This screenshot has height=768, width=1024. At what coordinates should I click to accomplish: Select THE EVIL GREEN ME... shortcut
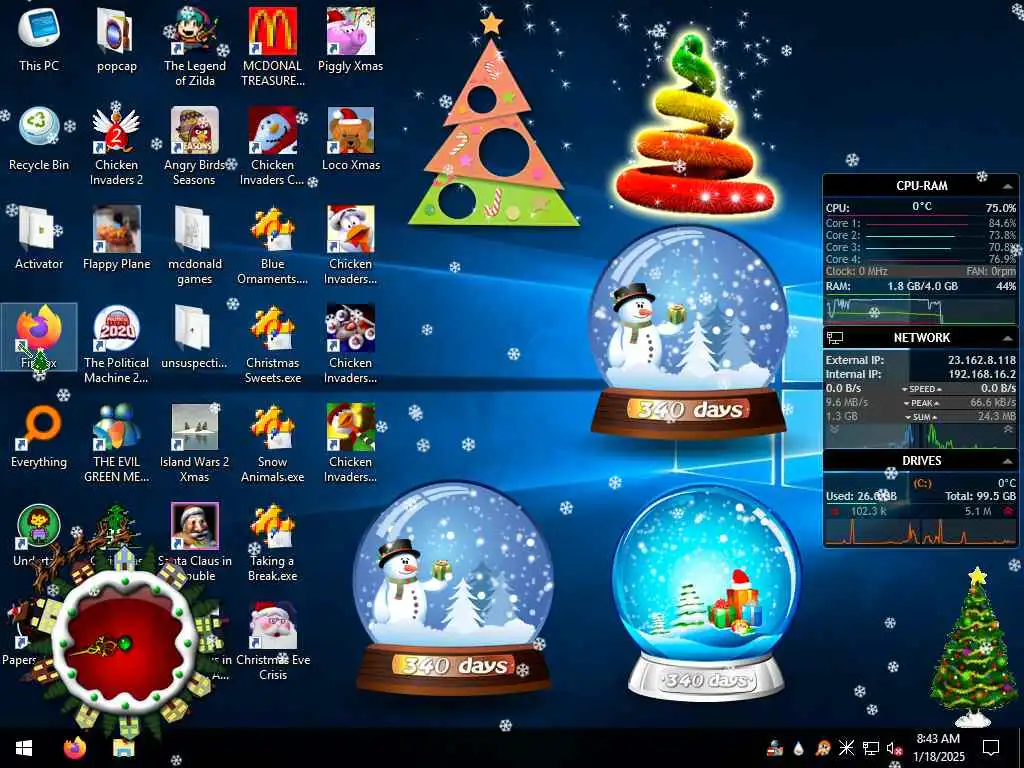click(116, 443)
